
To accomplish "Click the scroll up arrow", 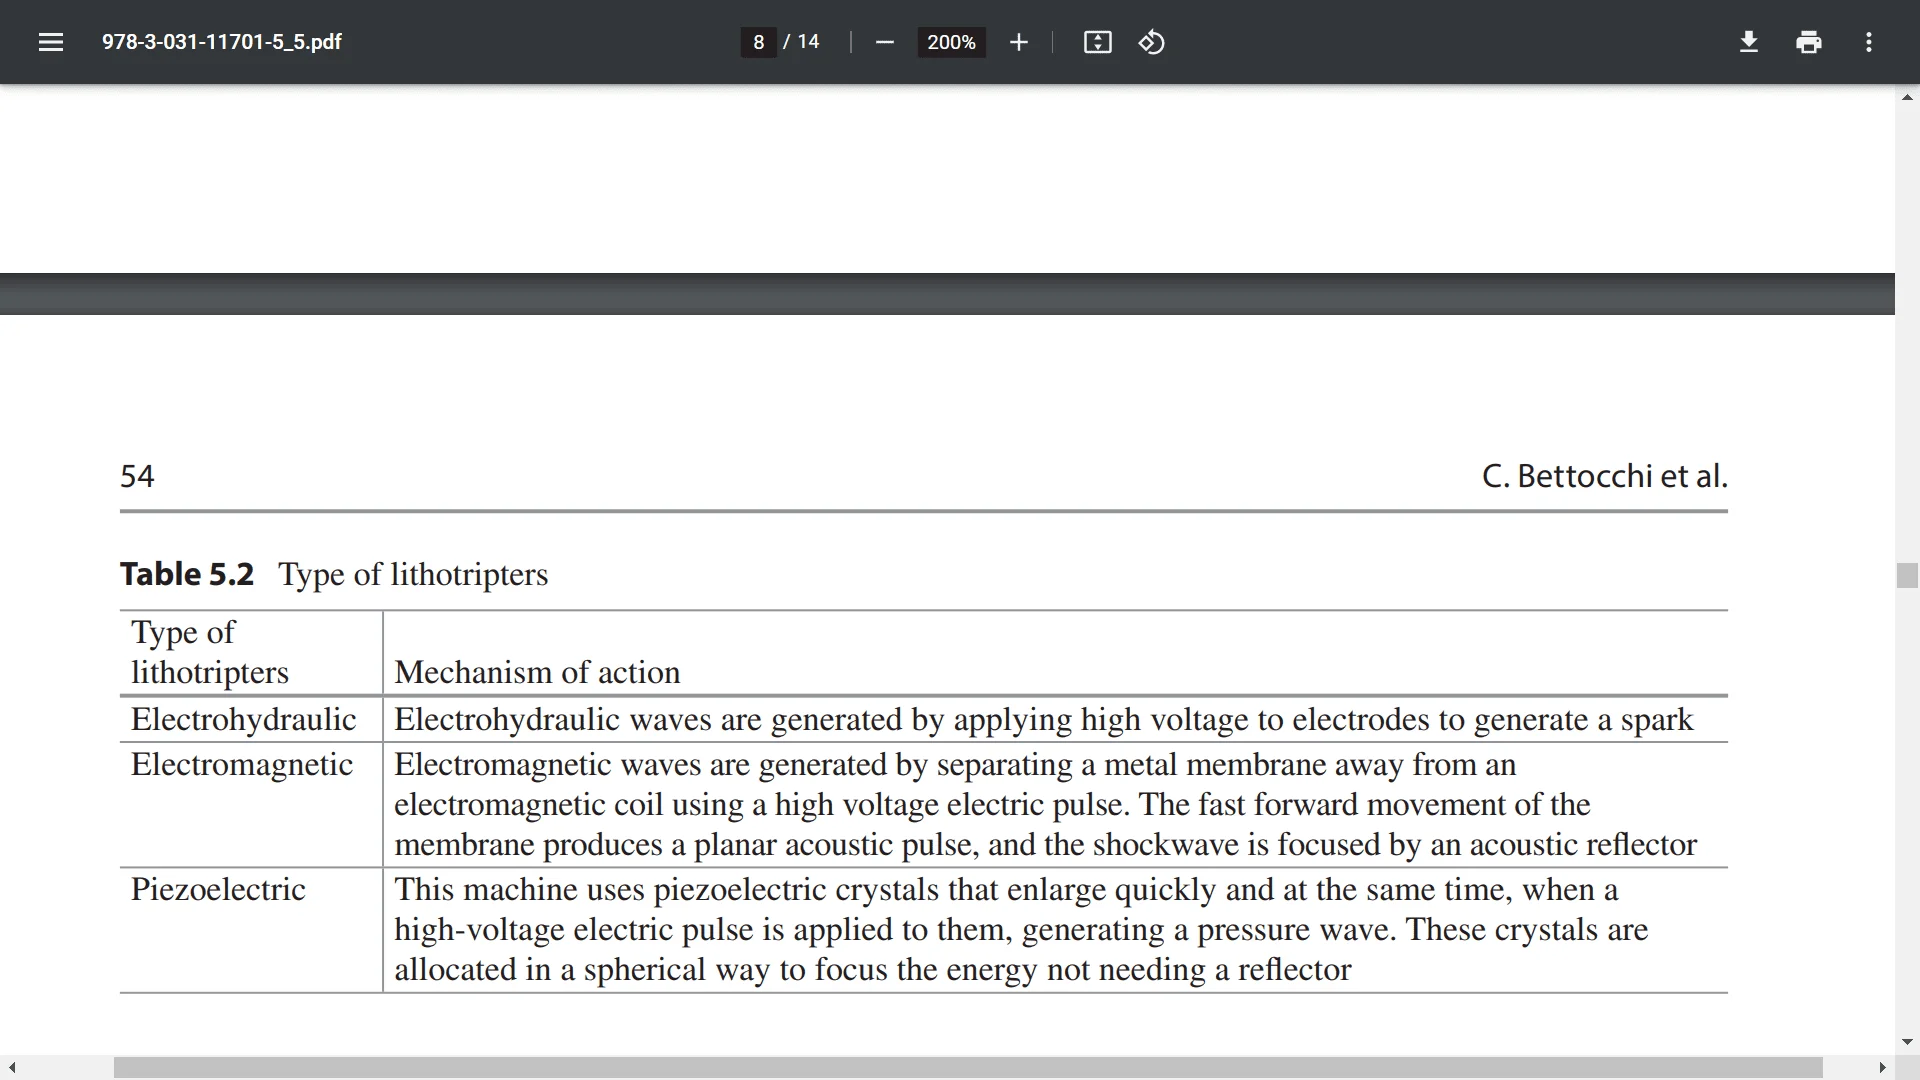I will pos(1907,97).
